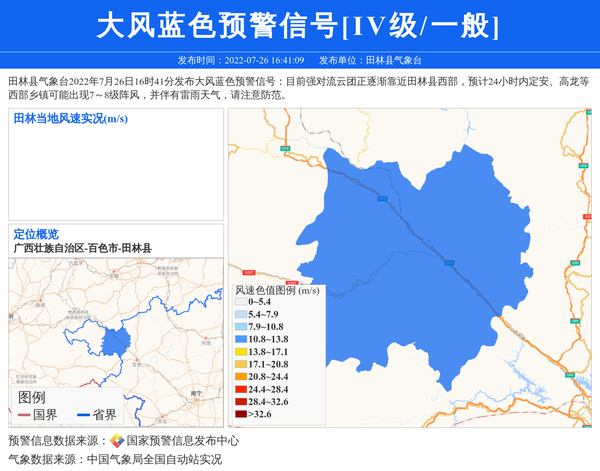Click the 国家预警信息发布中心 logo icon

(117, 441)
